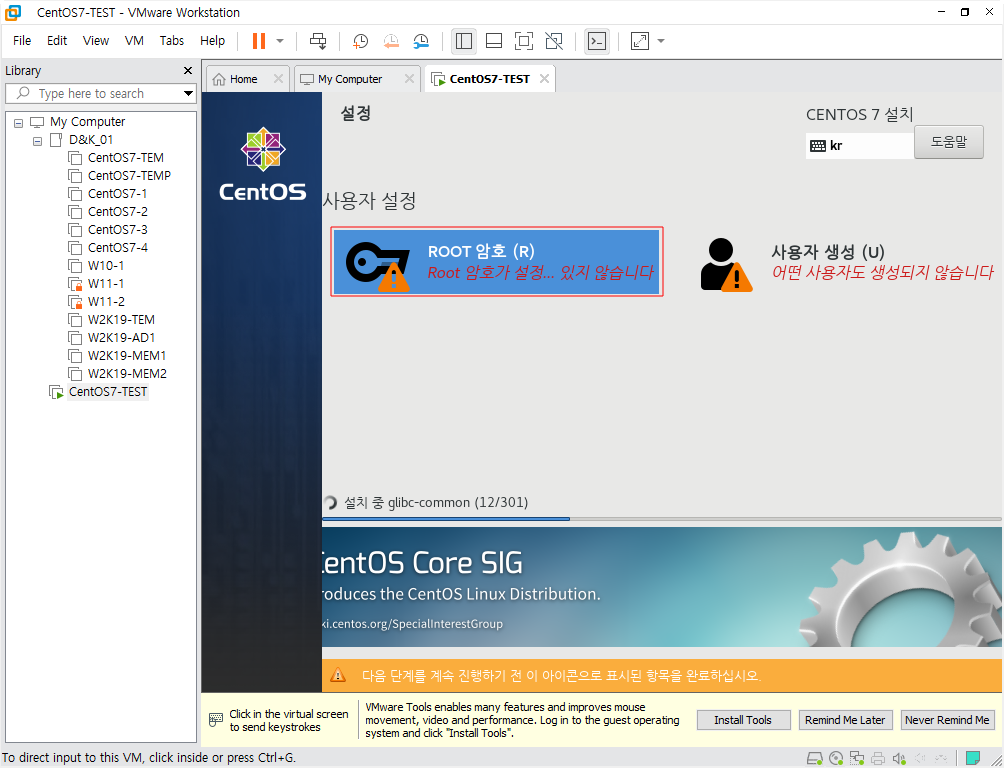Take a snapshot of this VM

point(360,41)
